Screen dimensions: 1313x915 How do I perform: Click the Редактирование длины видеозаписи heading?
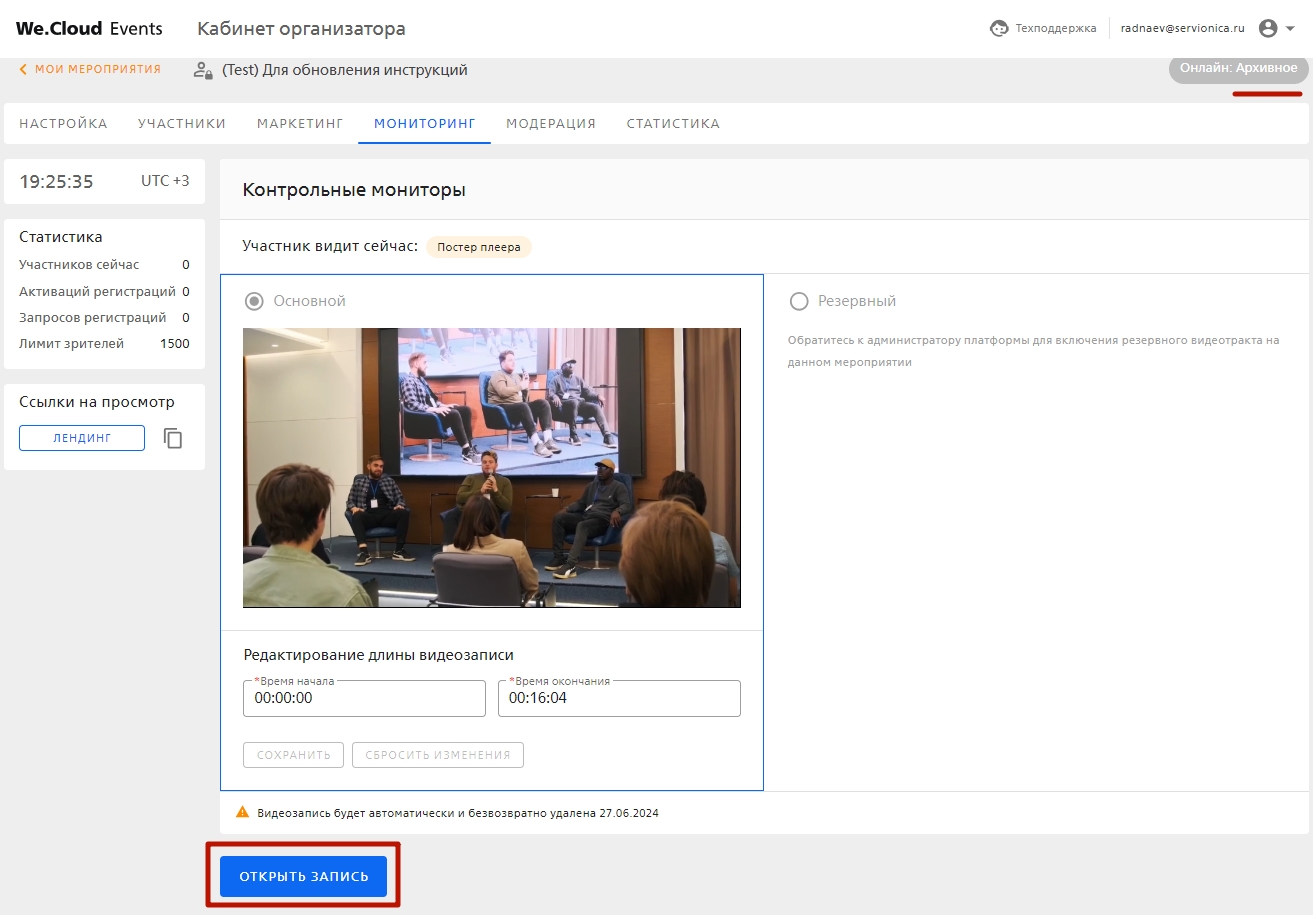point(378,655)
